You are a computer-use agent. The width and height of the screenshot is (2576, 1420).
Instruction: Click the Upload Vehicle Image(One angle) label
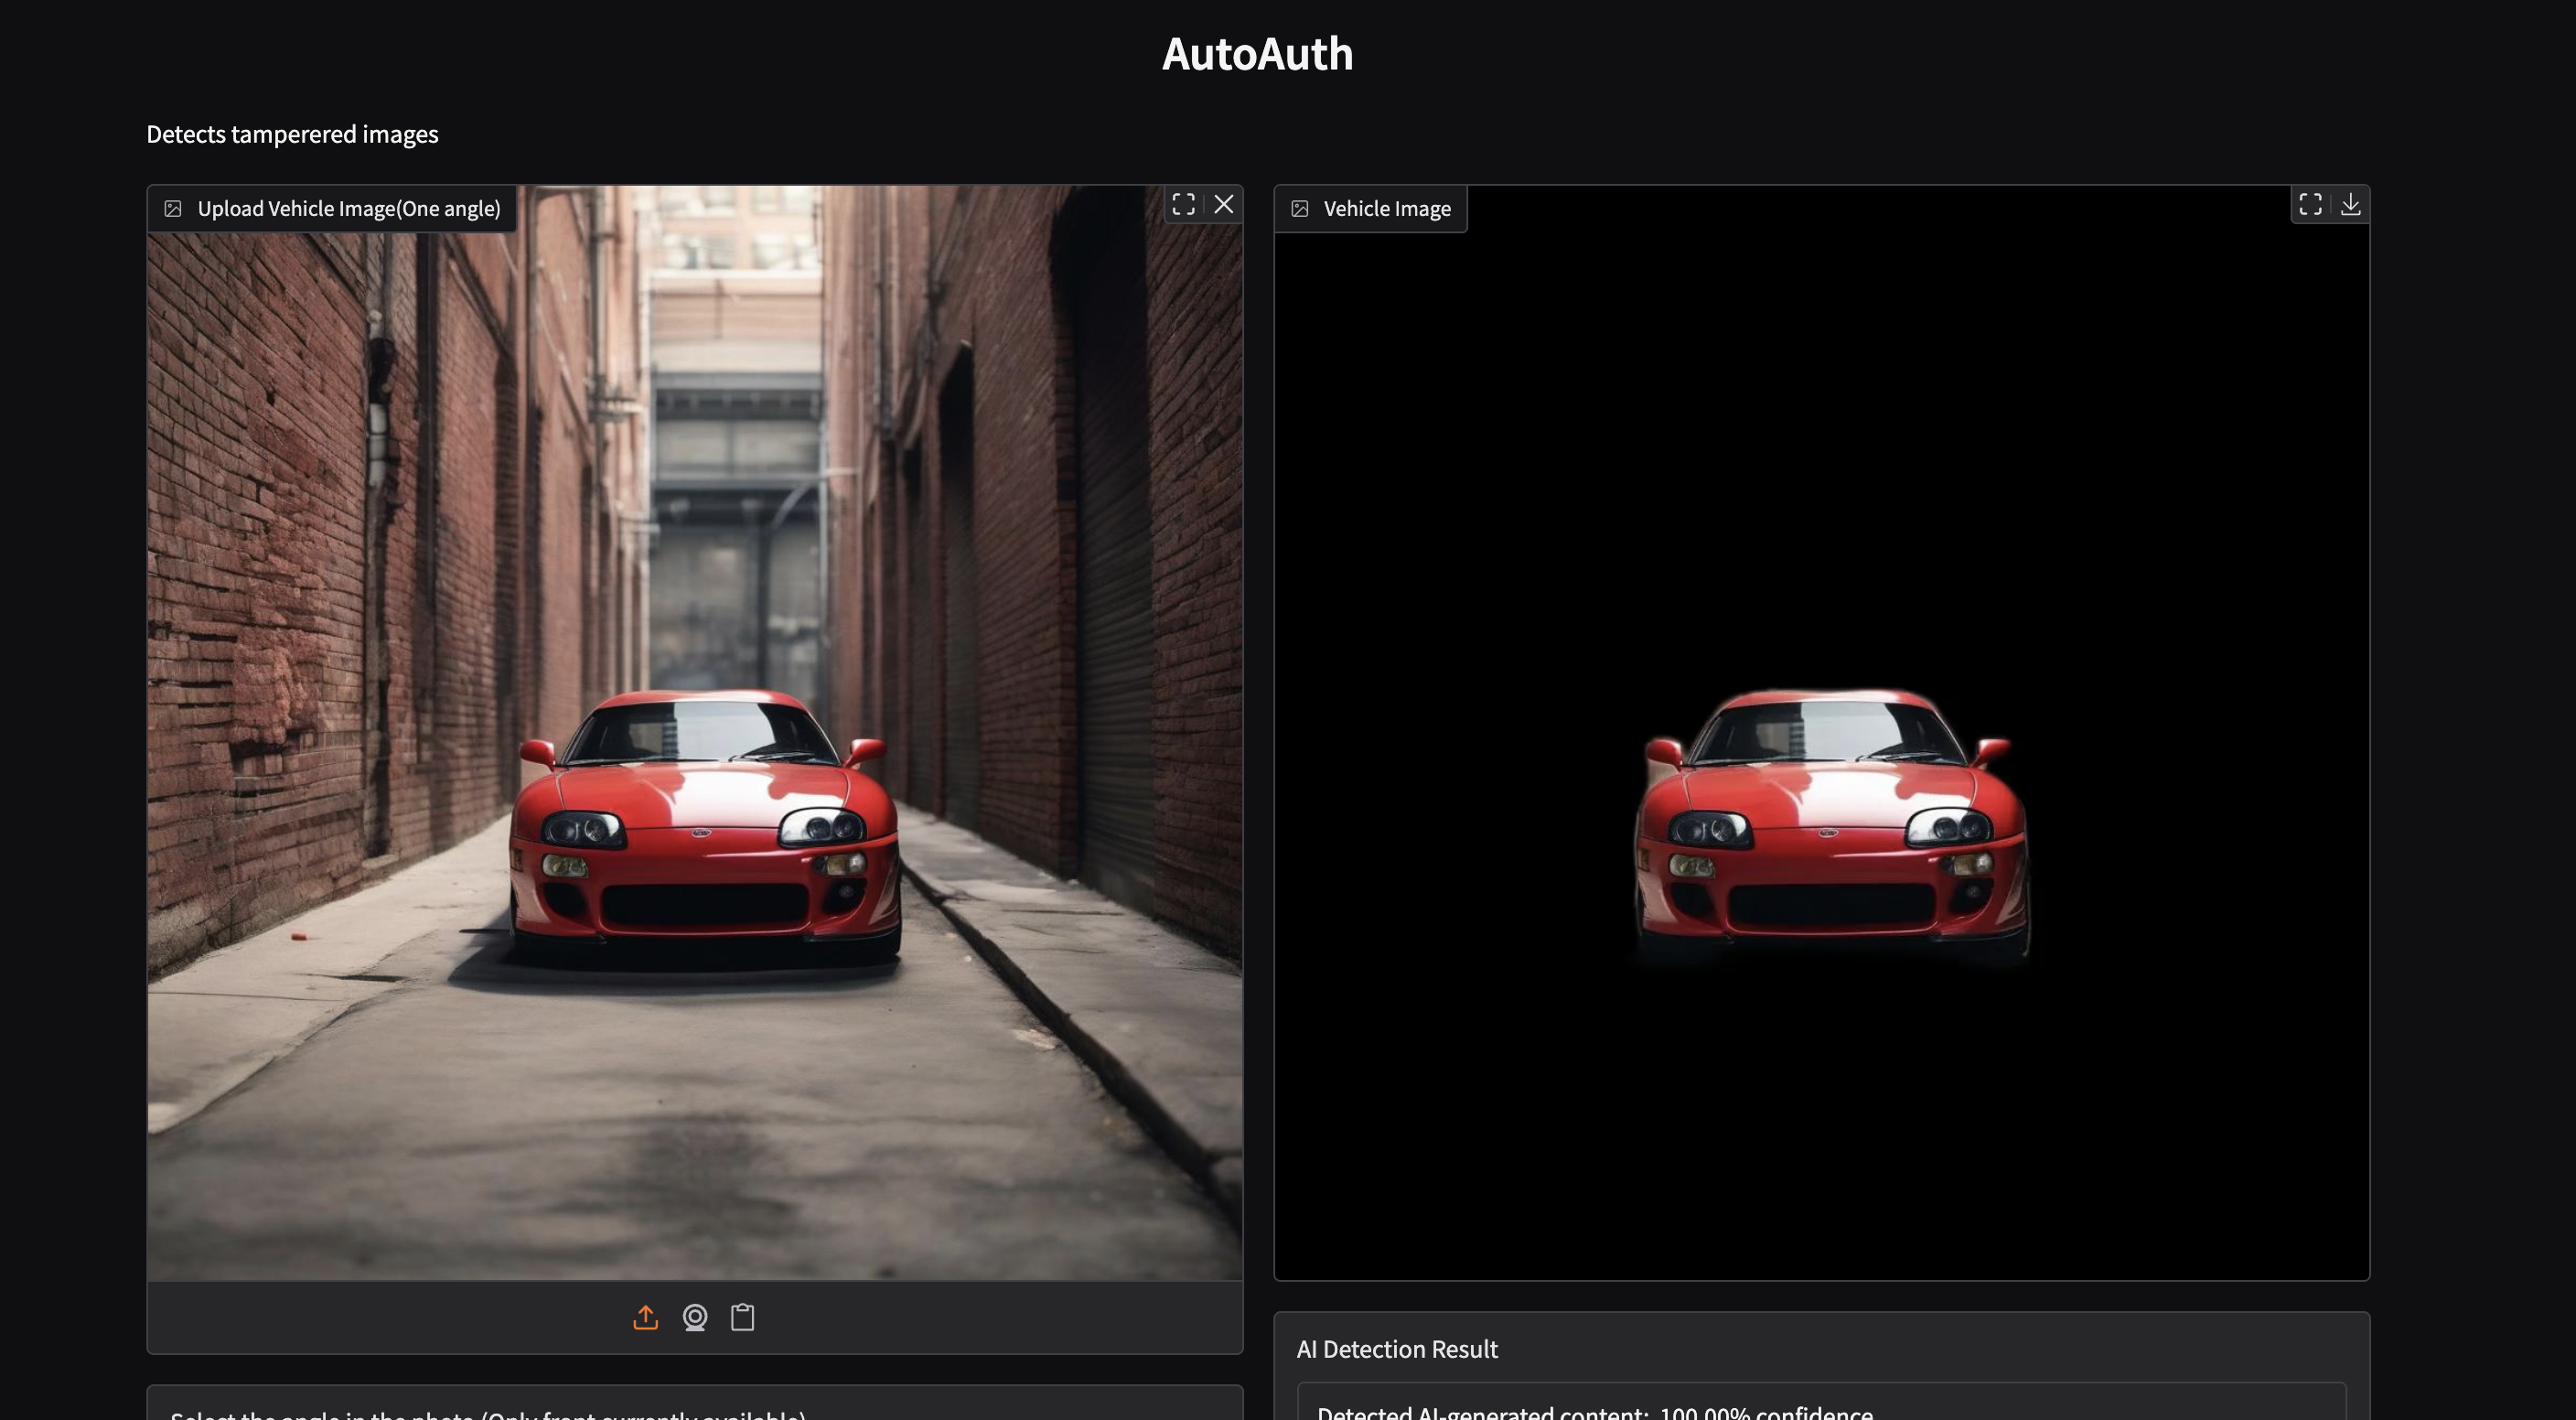[348, 209]
